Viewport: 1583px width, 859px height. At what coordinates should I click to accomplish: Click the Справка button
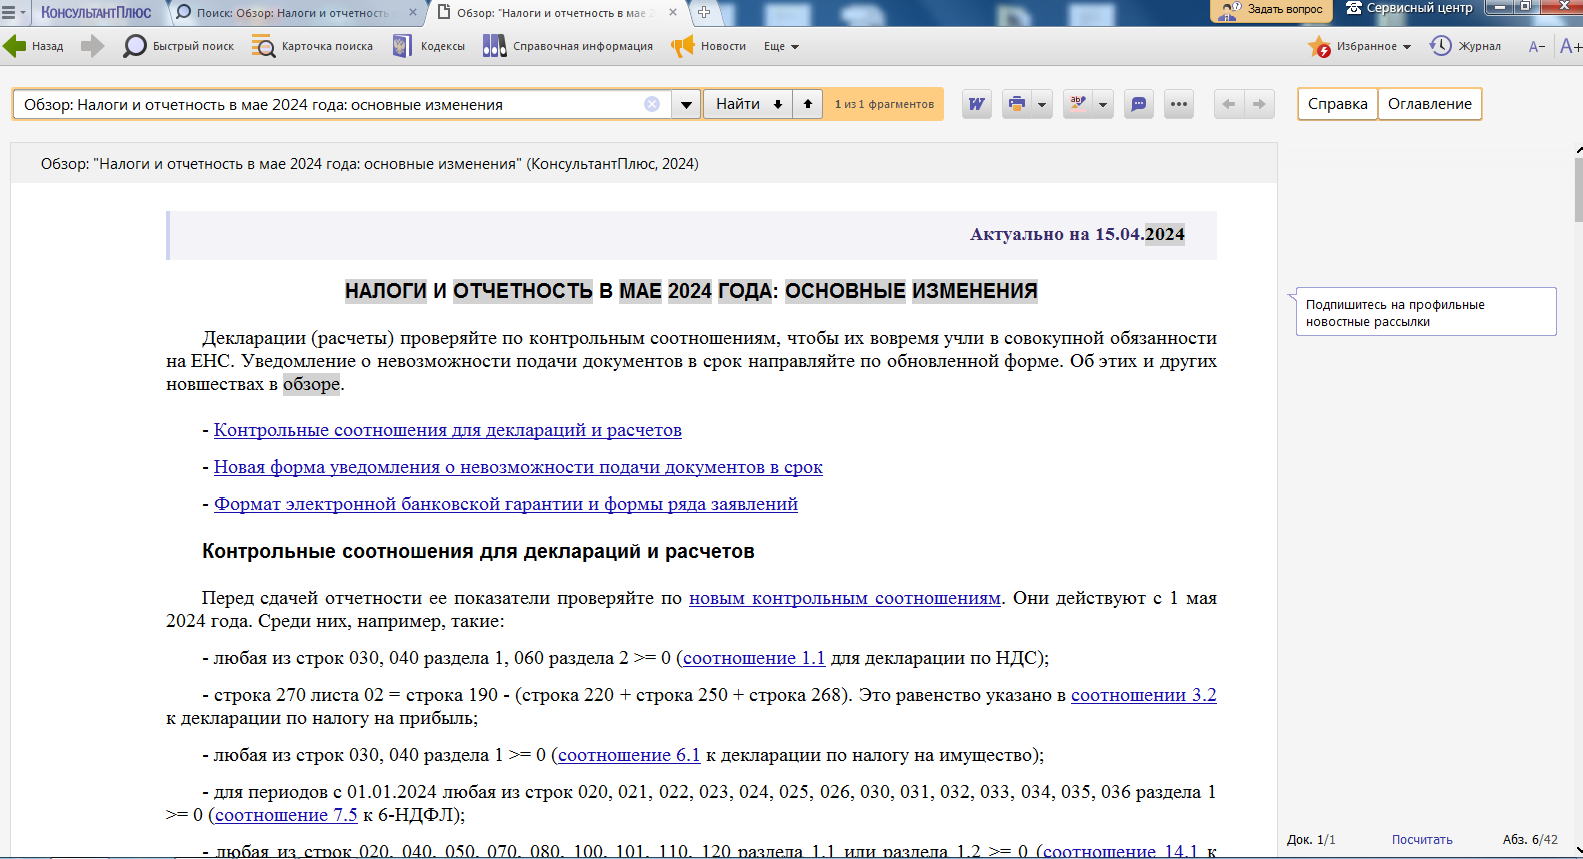click(x=1337, y=104)
